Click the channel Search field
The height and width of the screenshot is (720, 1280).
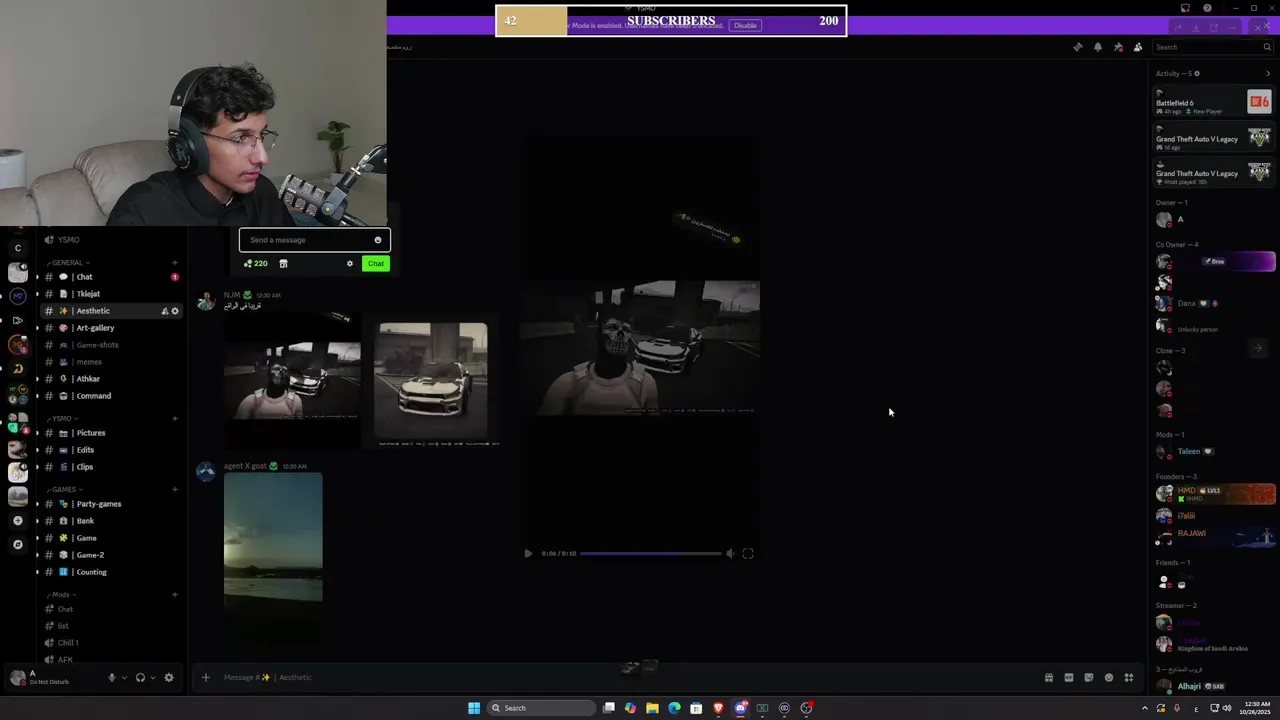(x=1212, y=47)
